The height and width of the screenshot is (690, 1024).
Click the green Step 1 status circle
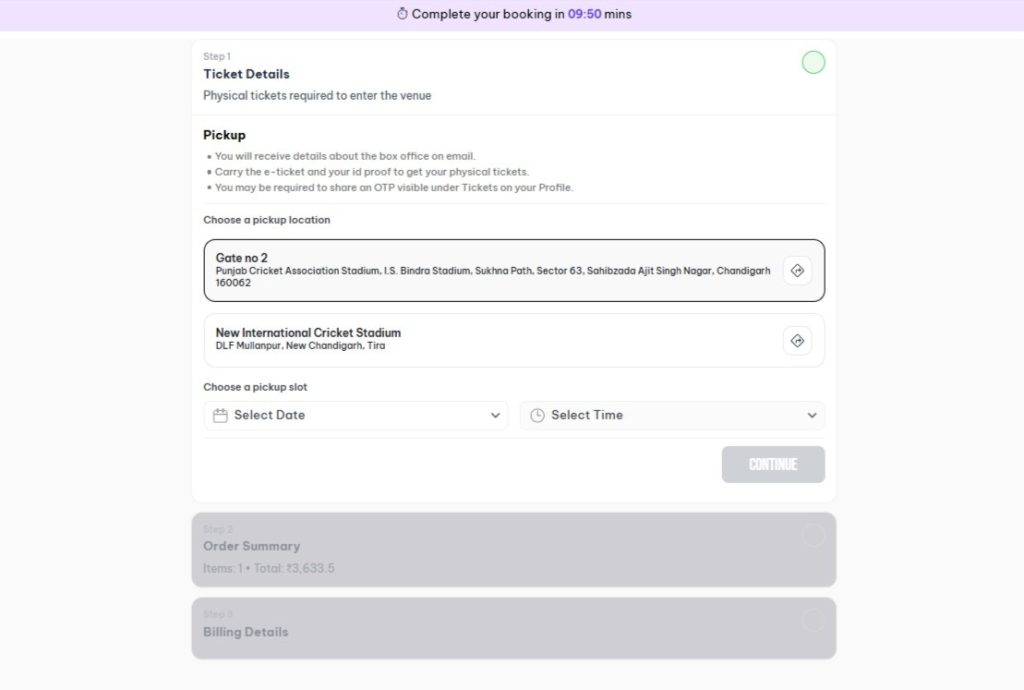813,62
